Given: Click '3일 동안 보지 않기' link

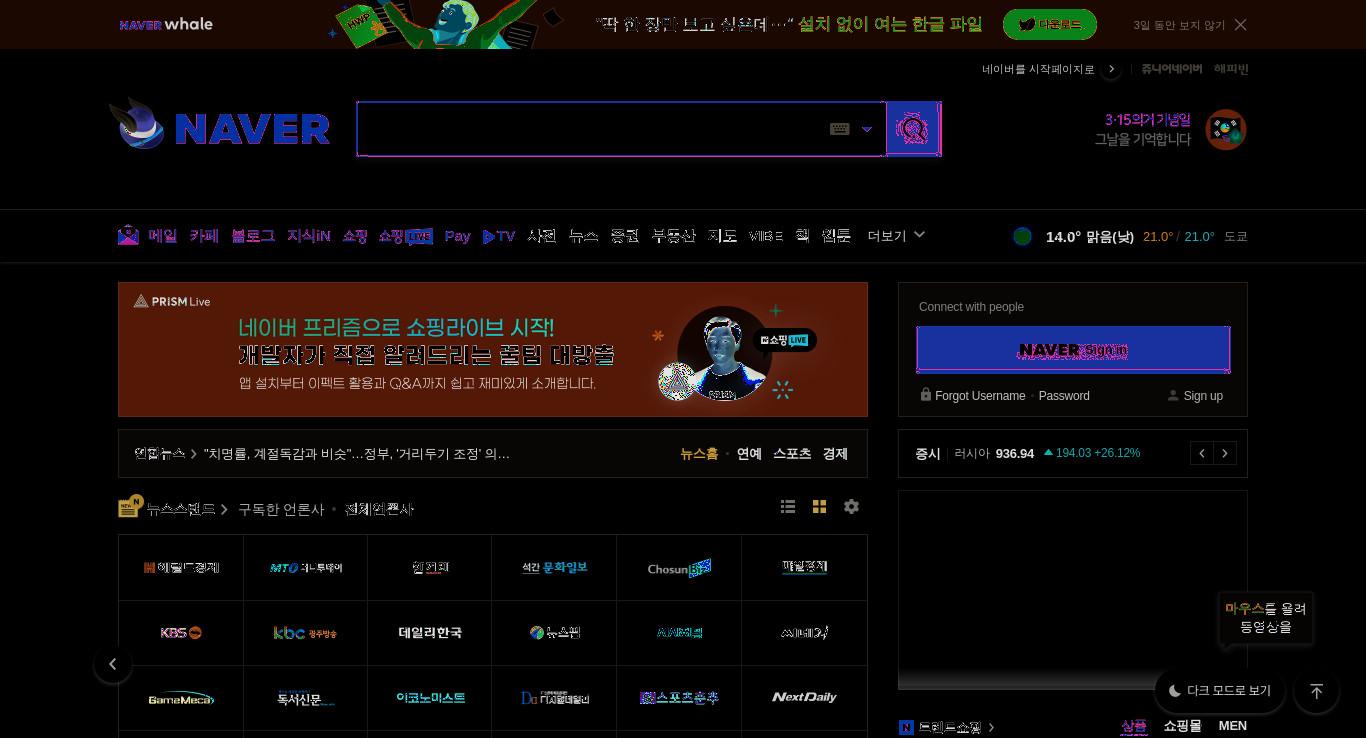Looking at the screenshot, I should 1179,25.
